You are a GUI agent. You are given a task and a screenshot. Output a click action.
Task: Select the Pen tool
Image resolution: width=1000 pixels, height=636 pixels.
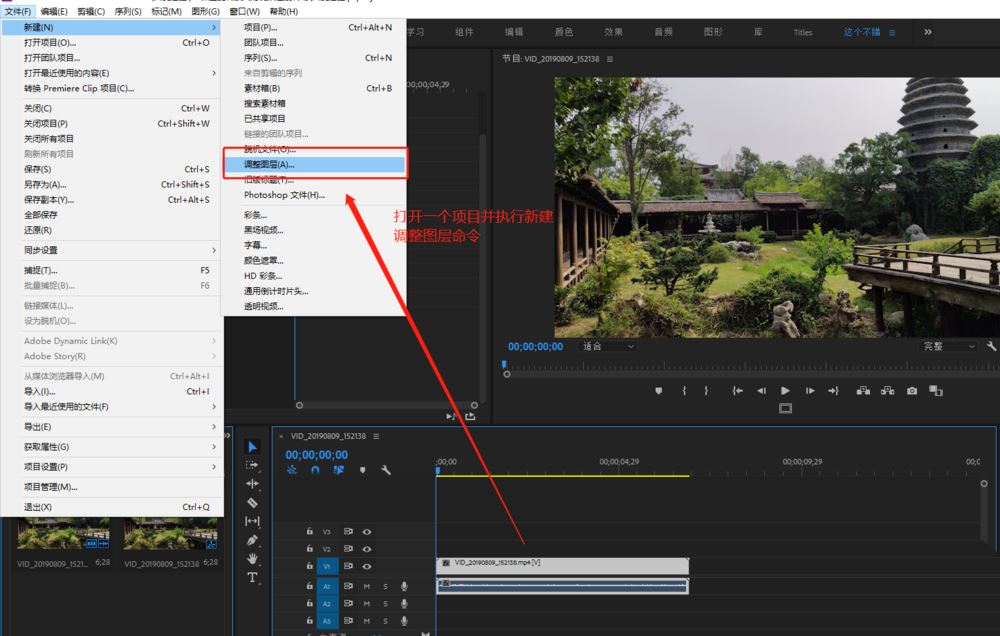[253, 540]
